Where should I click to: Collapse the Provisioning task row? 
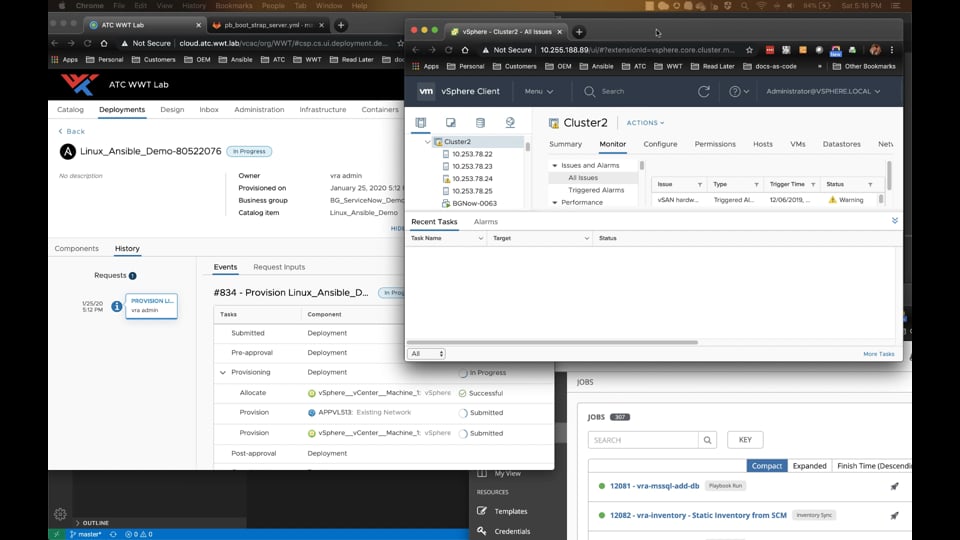pos(222,373)
